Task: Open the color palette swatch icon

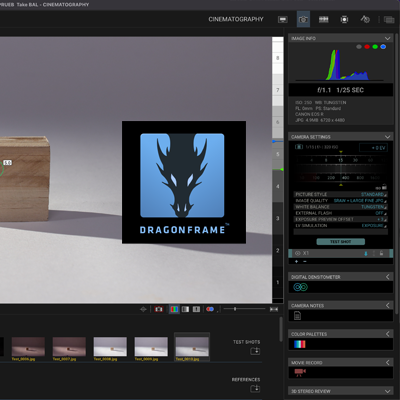Action: point(300,344)
